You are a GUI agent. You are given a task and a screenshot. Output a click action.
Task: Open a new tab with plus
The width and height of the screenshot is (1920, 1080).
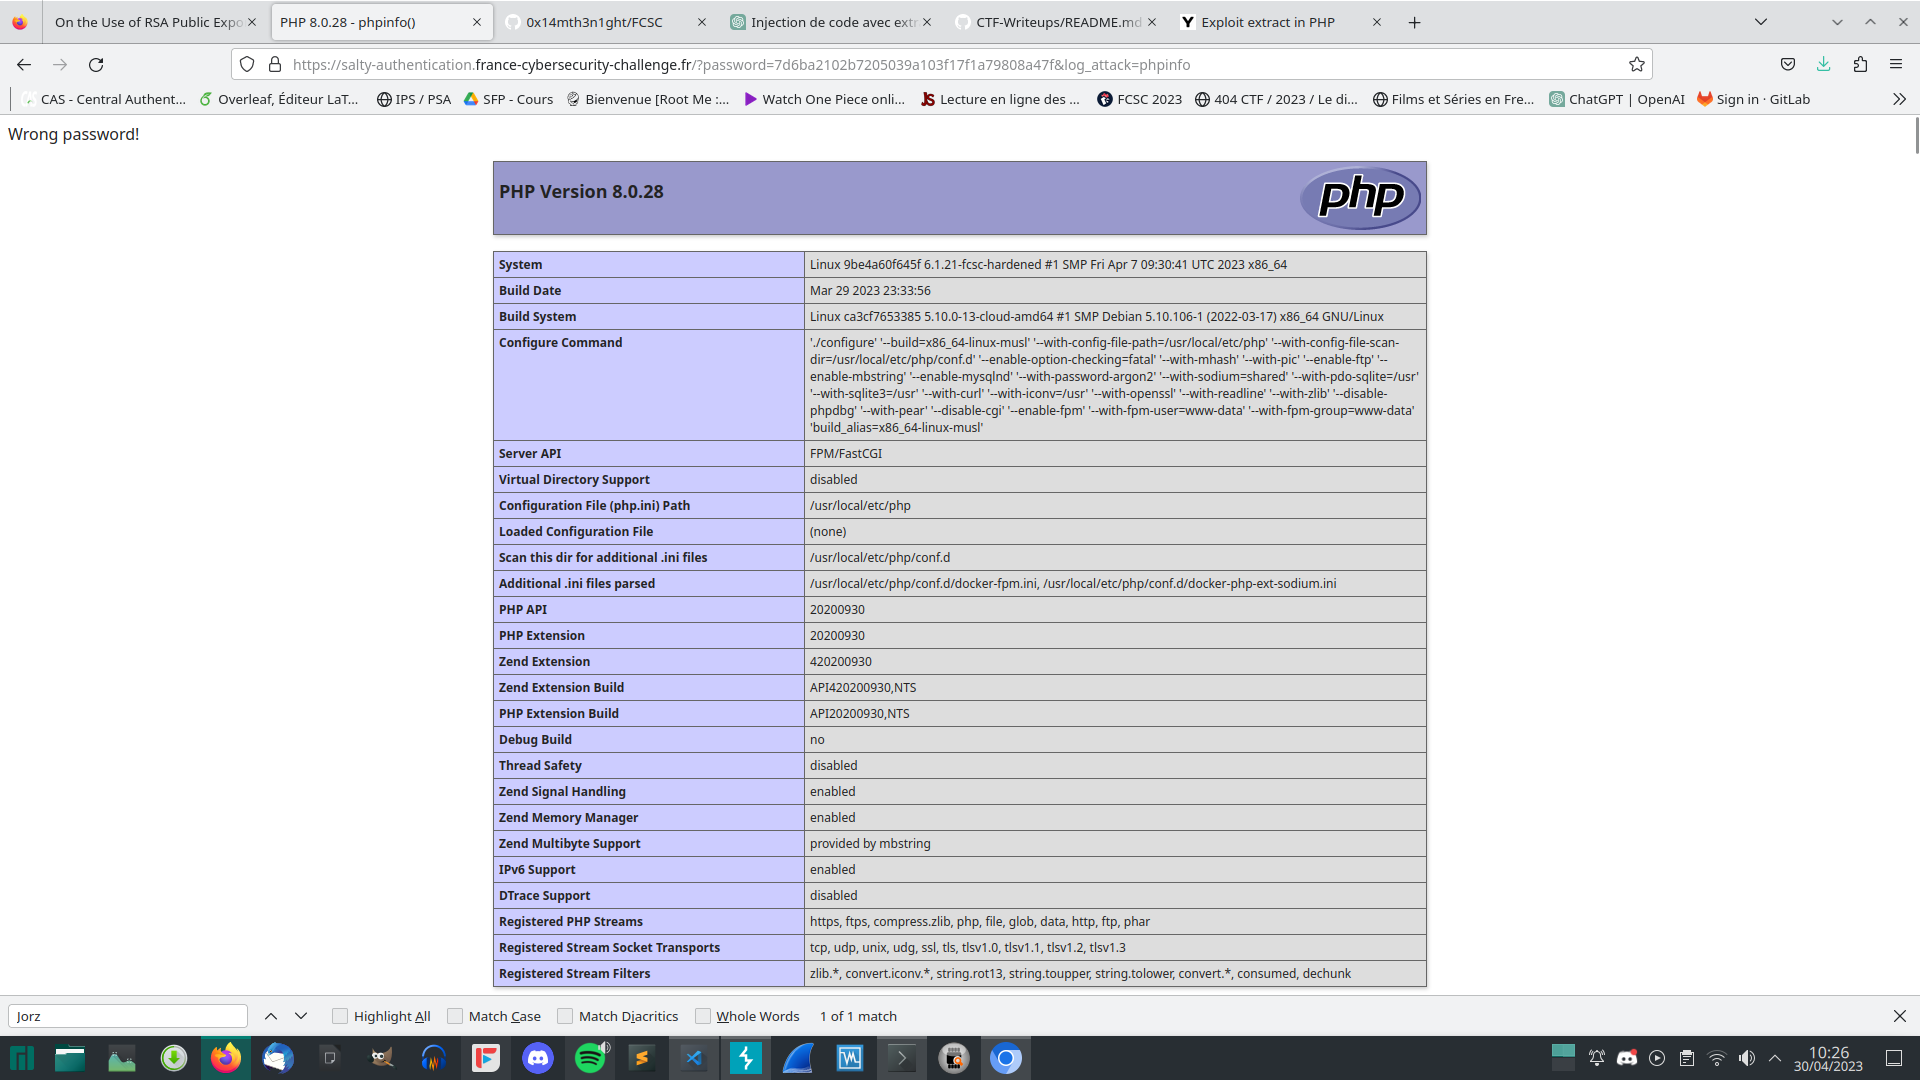pyautogui.click(x=1414, y=22)
